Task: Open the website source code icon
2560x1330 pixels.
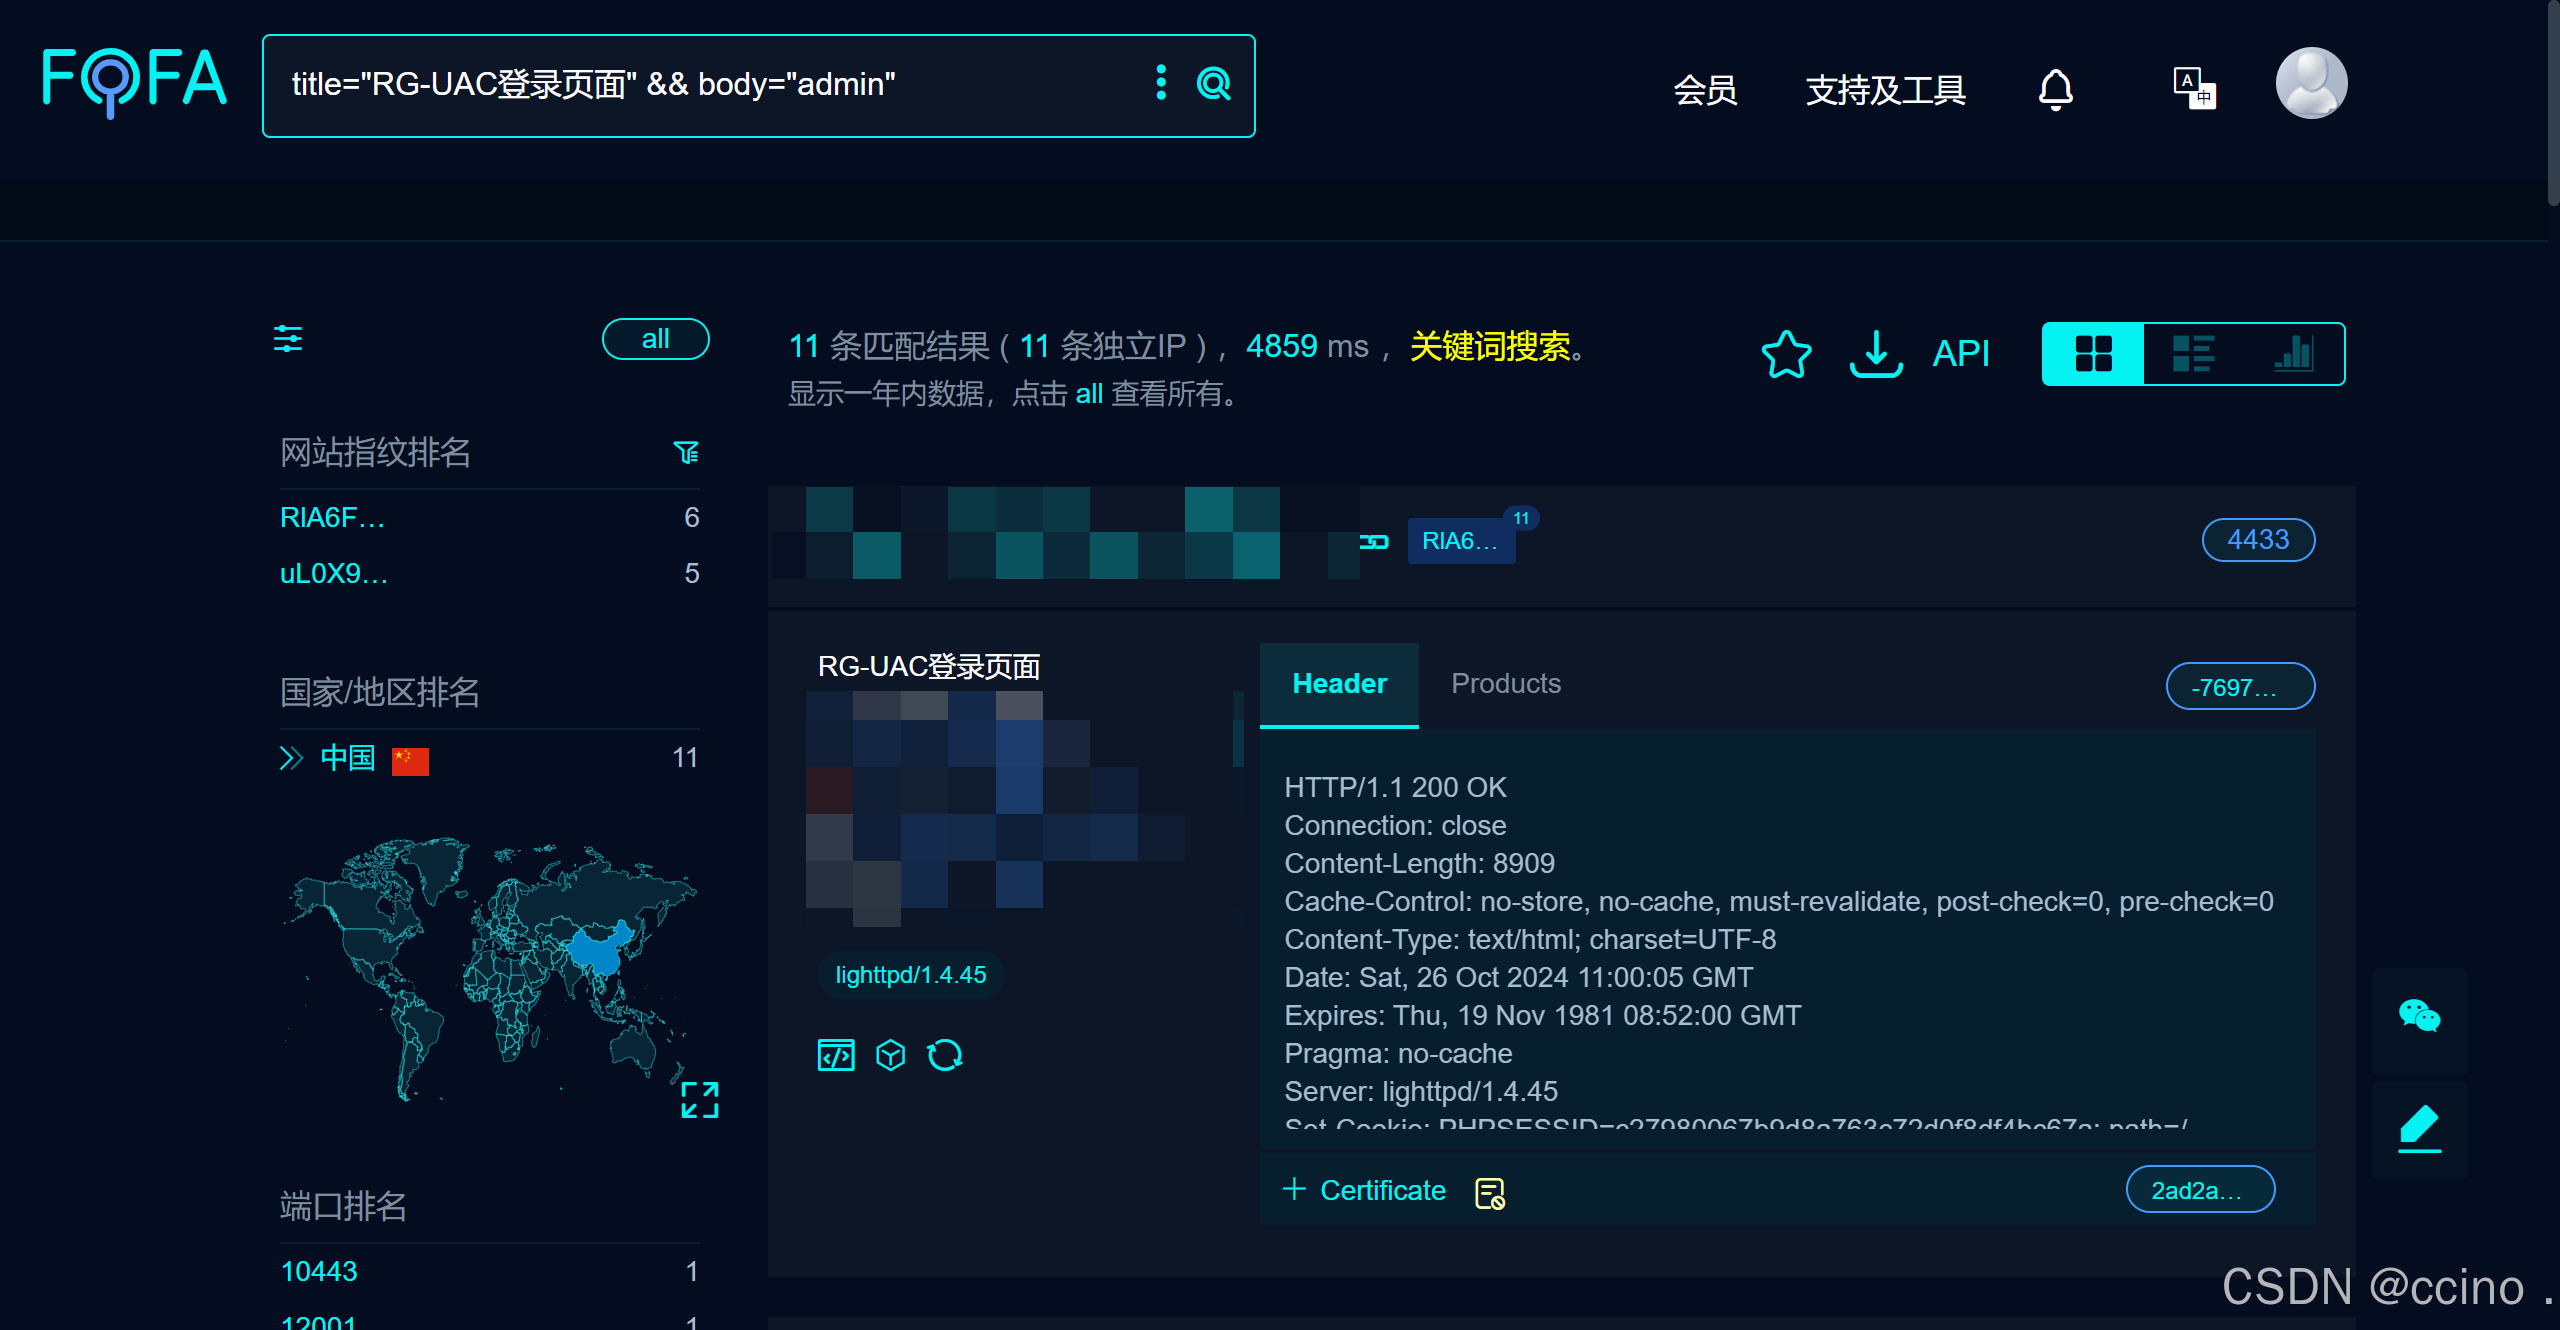Action: point(836,1055)
